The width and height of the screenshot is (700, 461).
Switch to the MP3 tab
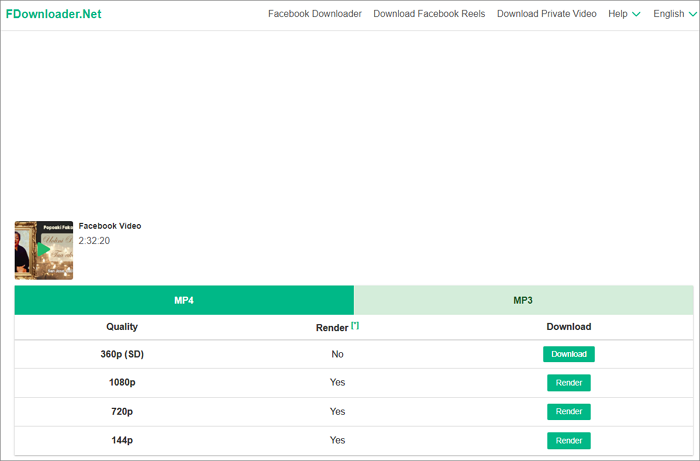coord(523,300)
